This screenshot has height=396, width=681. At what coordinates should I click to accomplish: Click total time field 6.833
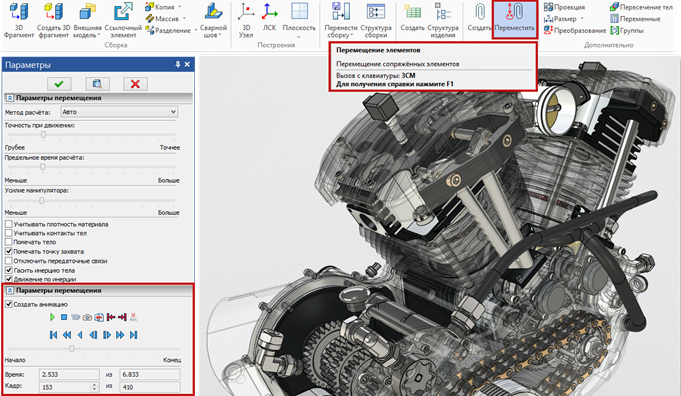tap(150, 374)
